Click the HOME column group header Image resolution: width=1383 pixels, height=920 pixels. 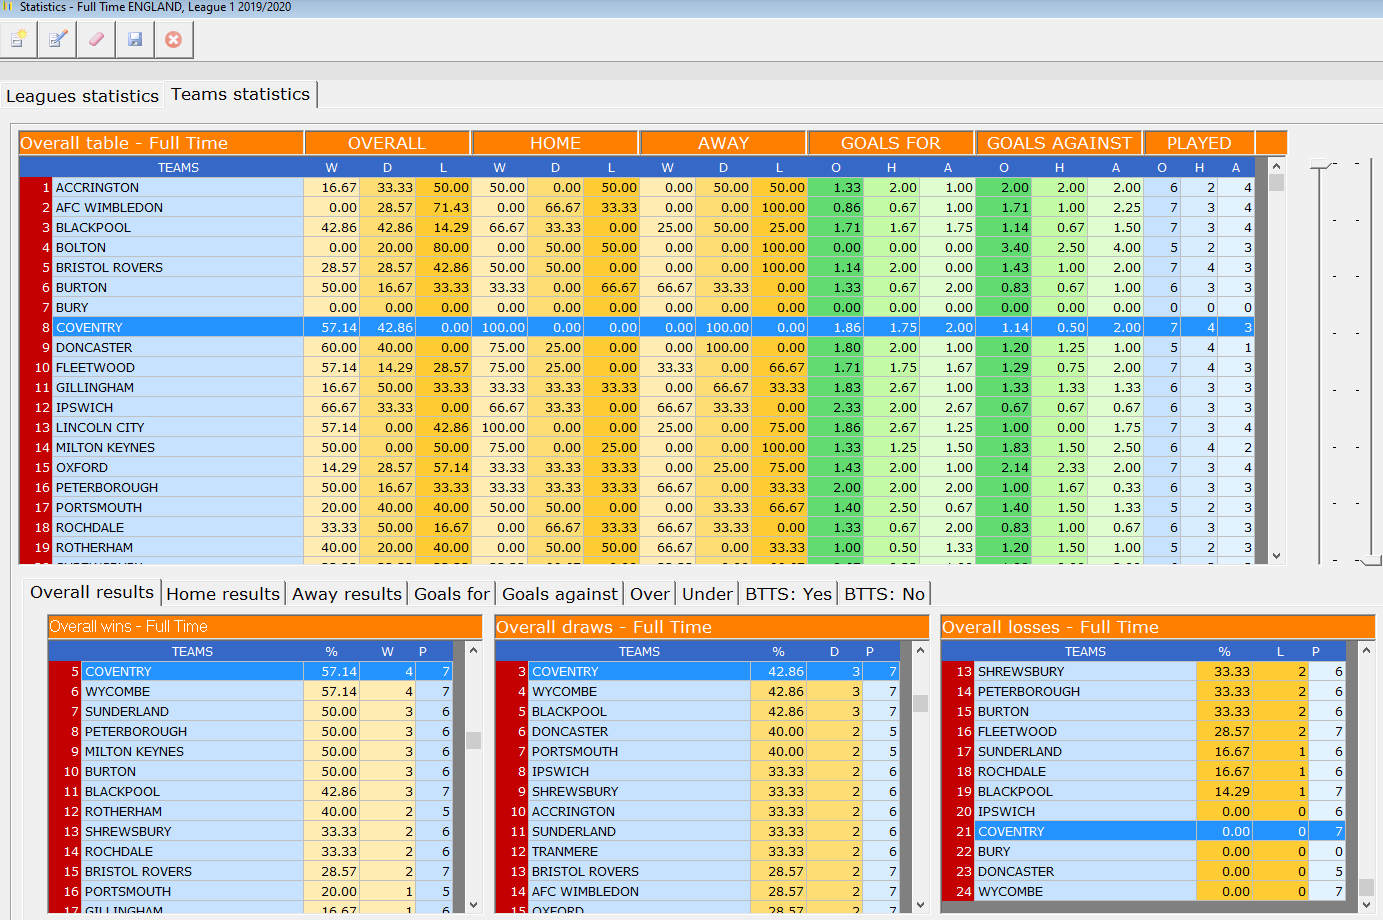pos(555,143)
